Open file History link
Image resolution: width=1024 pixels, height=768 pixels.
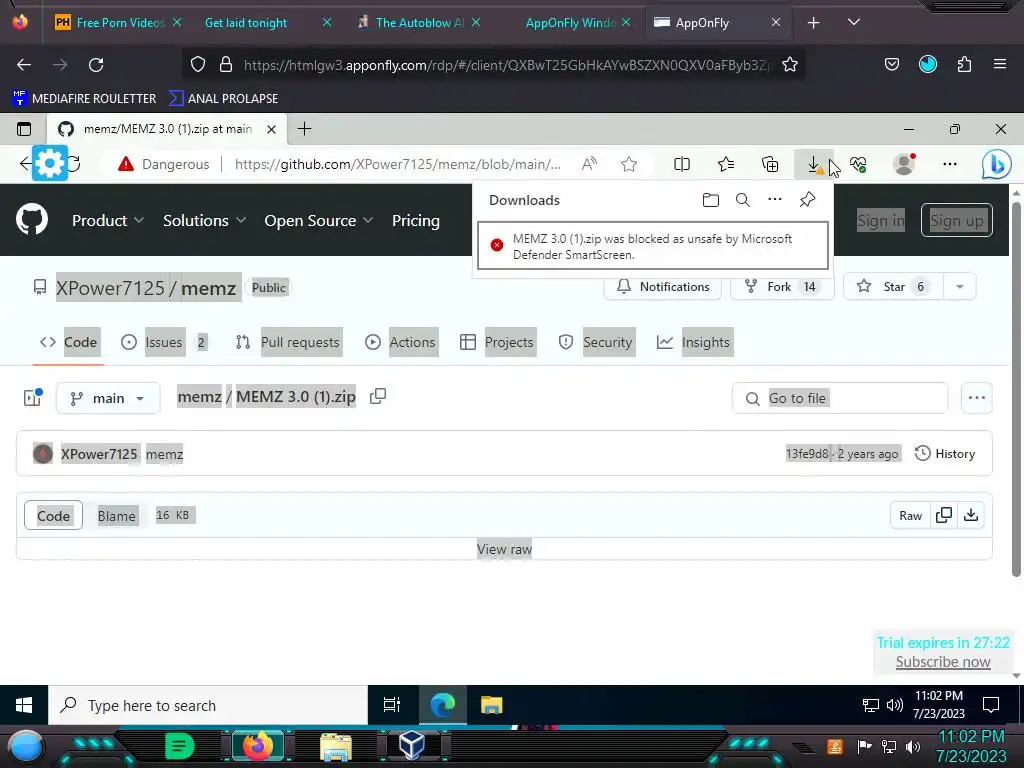(945, 454)
